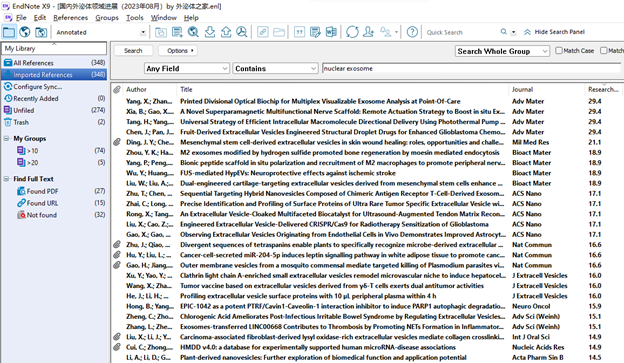Select the Recently Added group
The height and width of the screenshot is (363, 624).
pyautogui.click(x=55, y=98)
